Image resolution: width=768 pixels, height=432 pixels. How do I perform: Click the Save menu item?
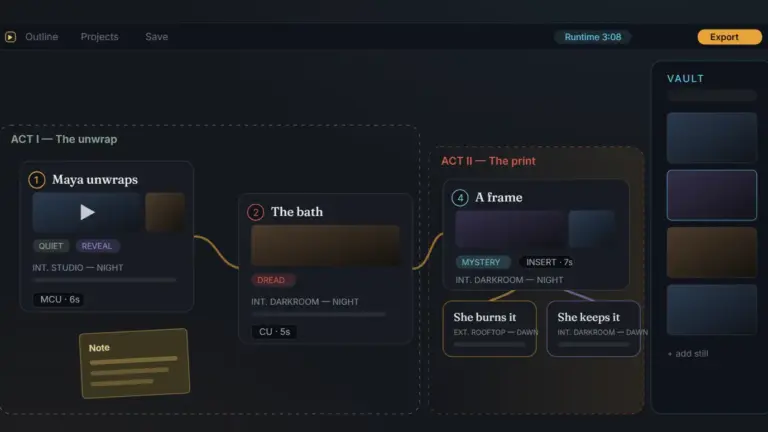[x=157, y=37]
